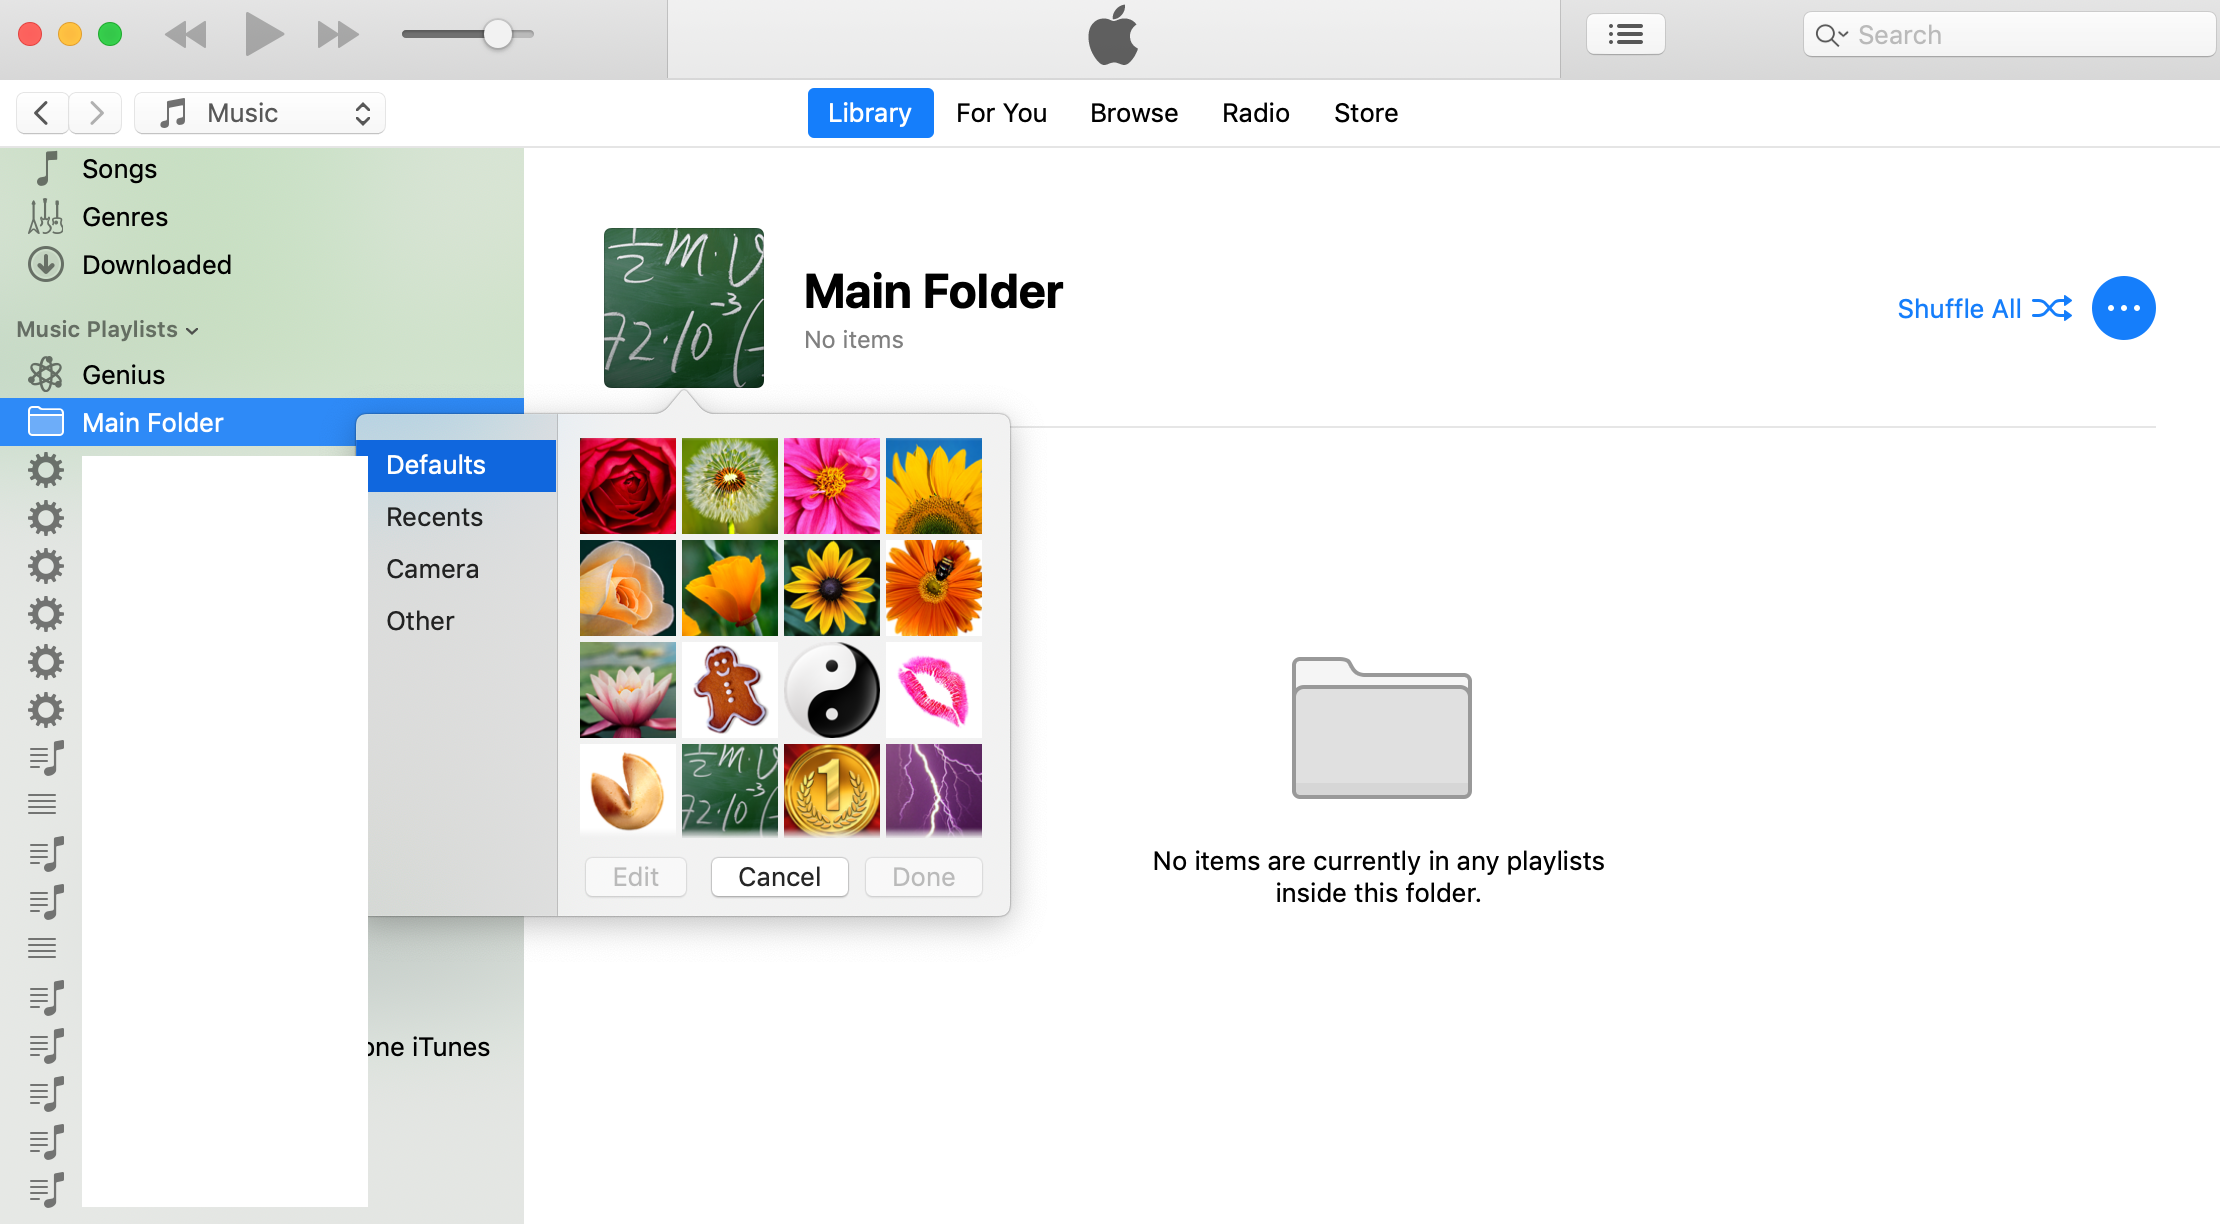
Task: Switch to the For You tab
Action: tap(1001, 113)
